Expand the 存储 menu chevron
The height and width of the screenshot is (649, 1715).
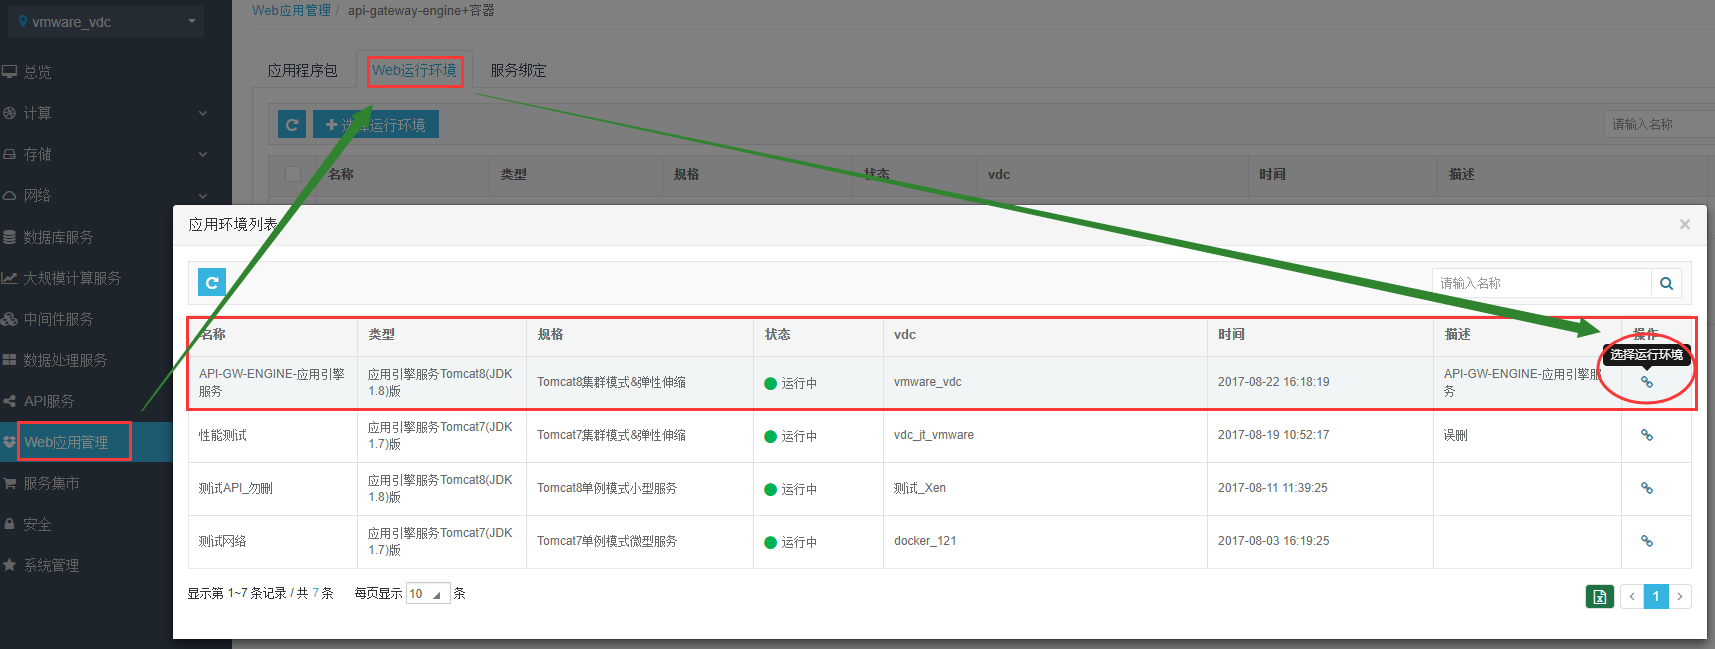point(203,154)
